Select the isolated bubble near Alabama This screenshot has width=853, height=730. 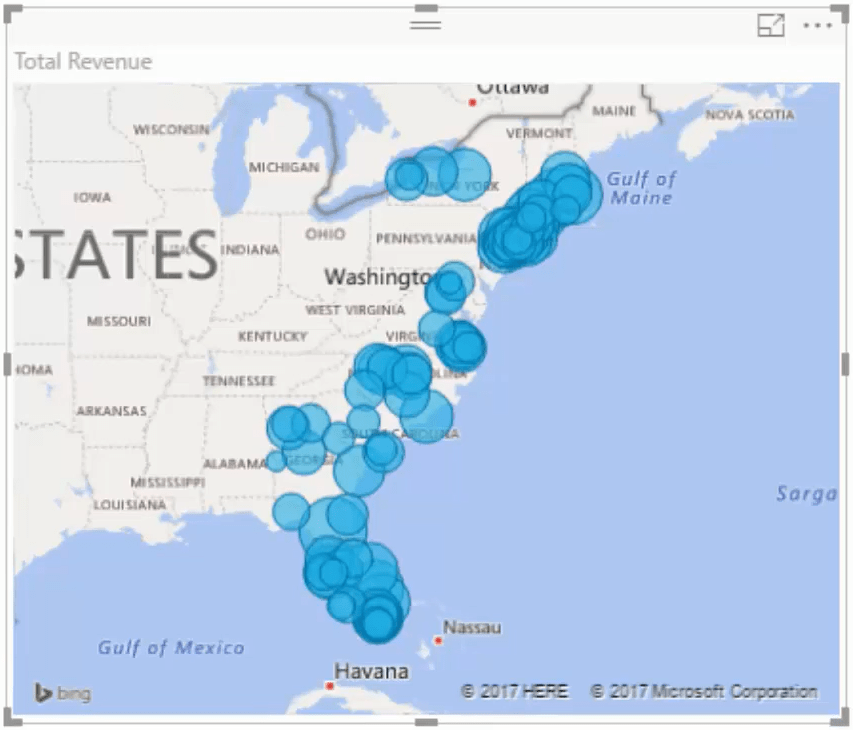pos(276,461)
